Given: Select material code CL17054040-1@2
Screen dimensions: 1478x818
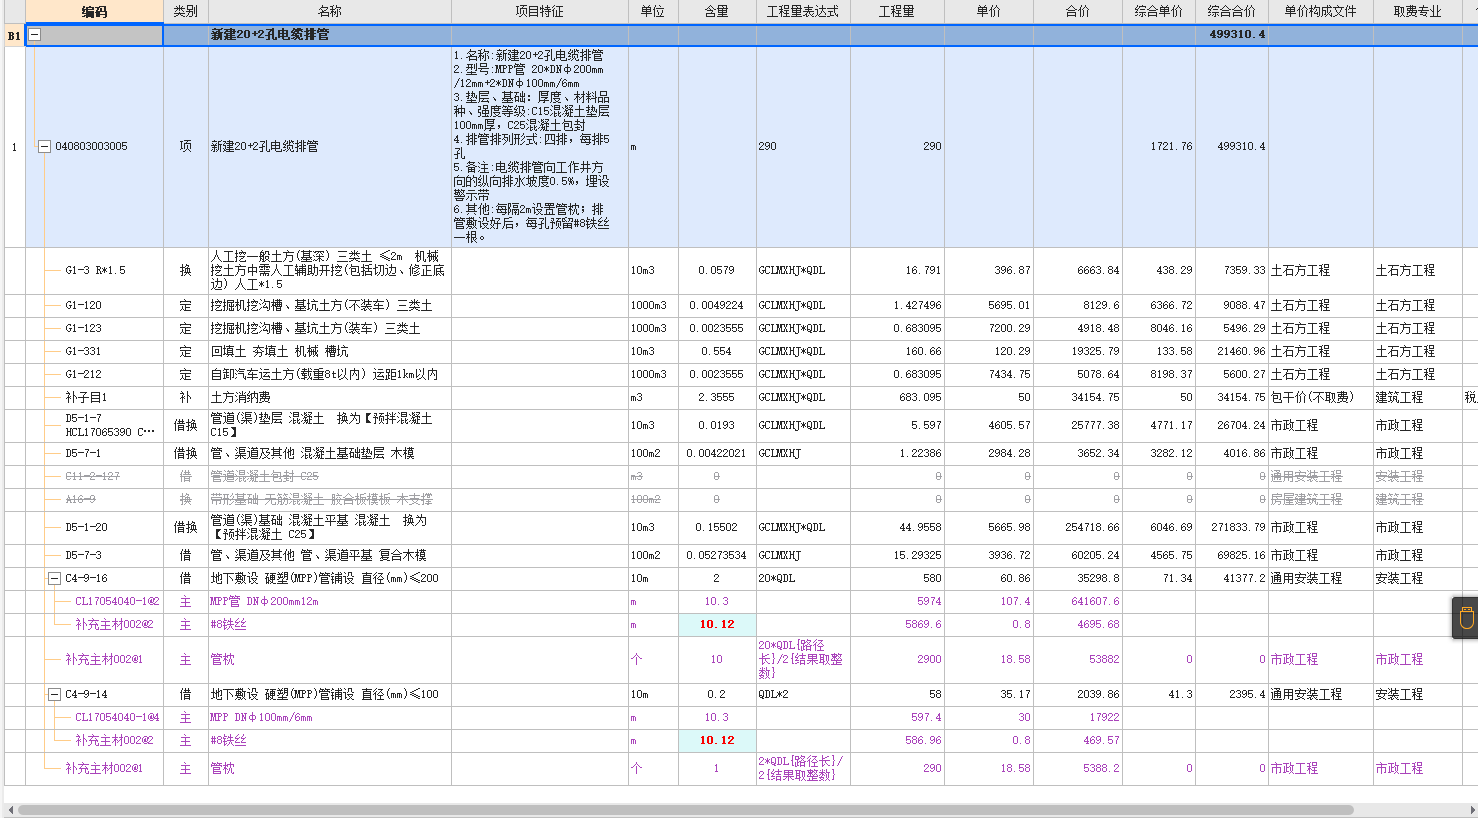Looking at the screenshot, I should 117,601.
